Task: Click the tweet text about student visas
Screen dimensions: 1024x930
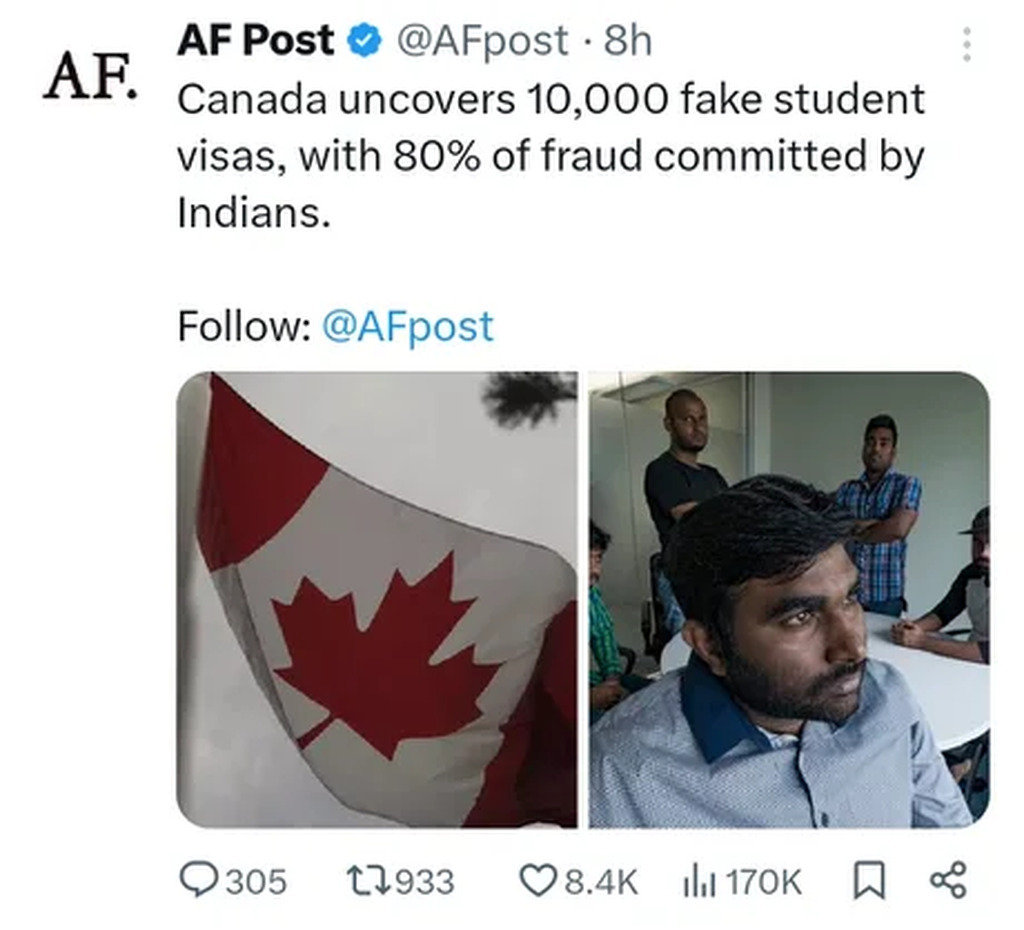Action: tap(550, 155)
